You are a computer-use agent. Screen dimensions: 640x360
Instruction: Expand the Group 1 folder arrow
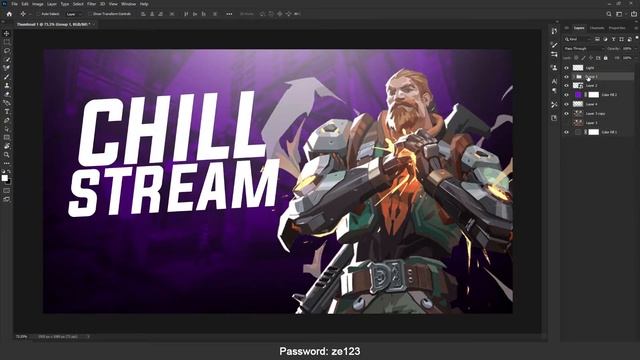[573, 77]
